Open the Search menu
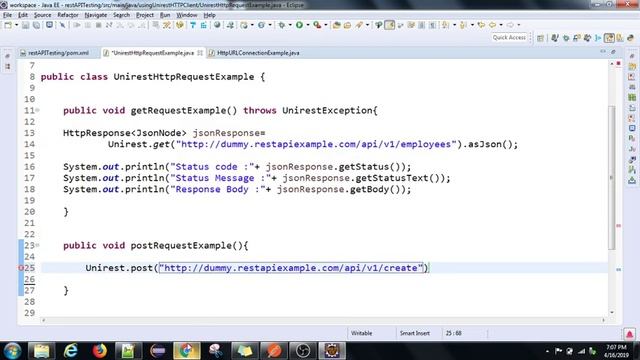 pyautogui.click(x=121, y=15)
